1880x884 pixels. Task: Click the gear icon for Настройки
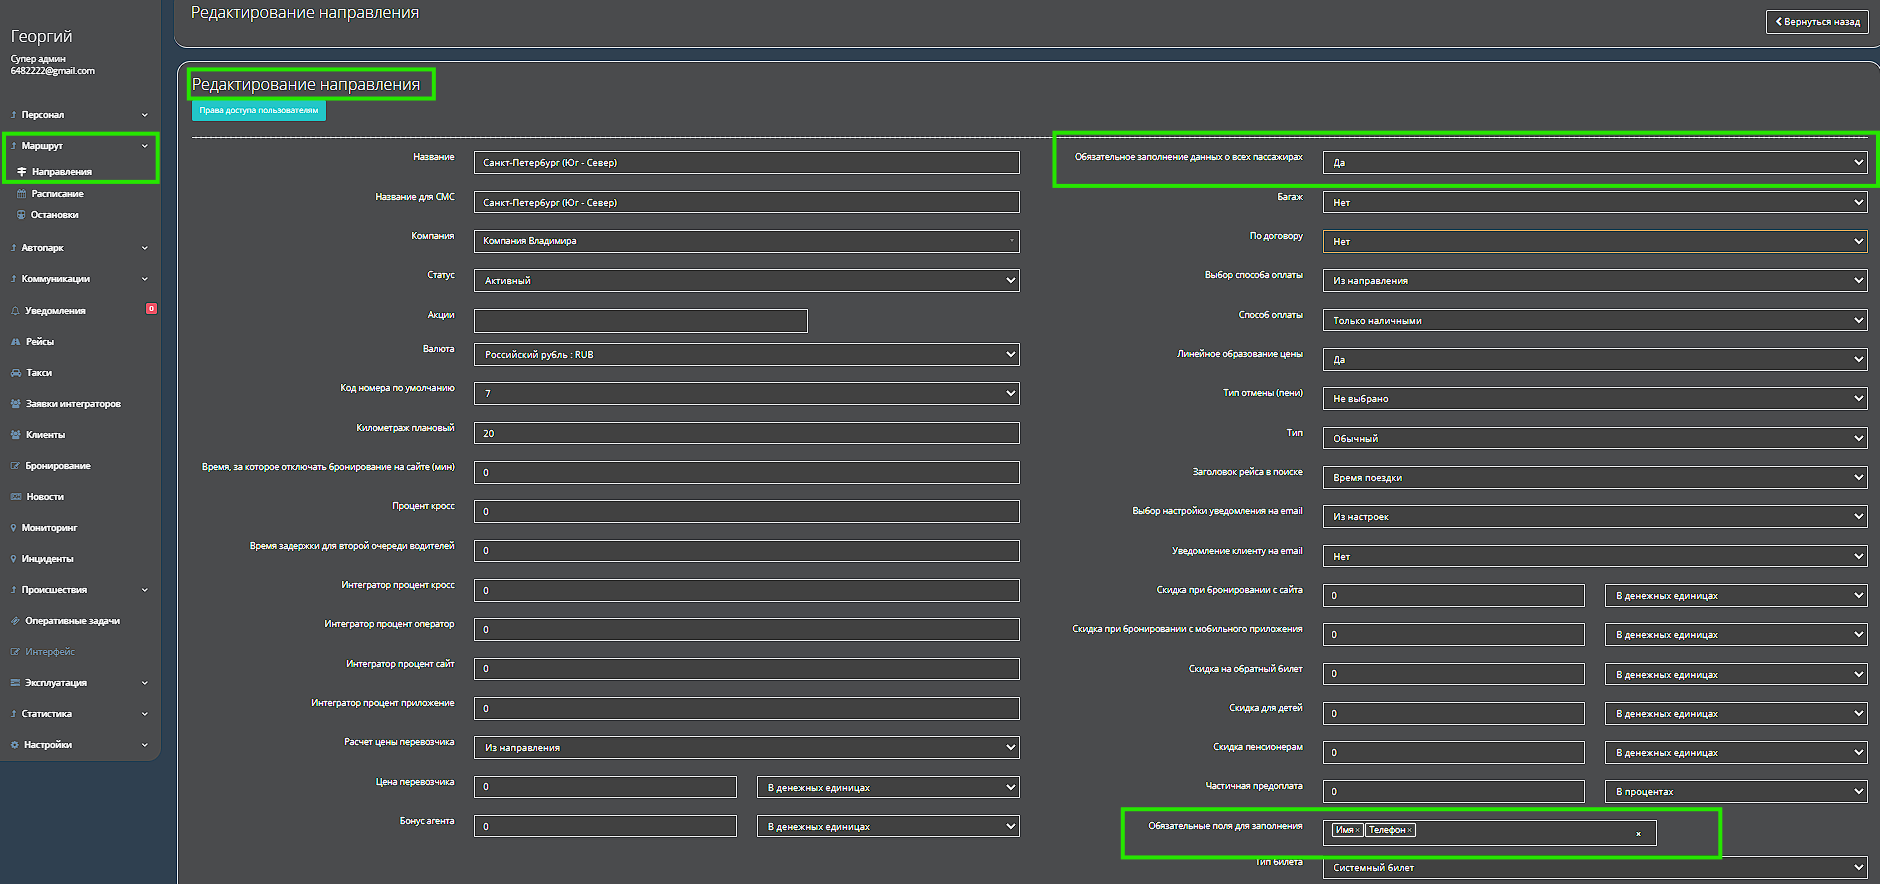tap(15, 745)
